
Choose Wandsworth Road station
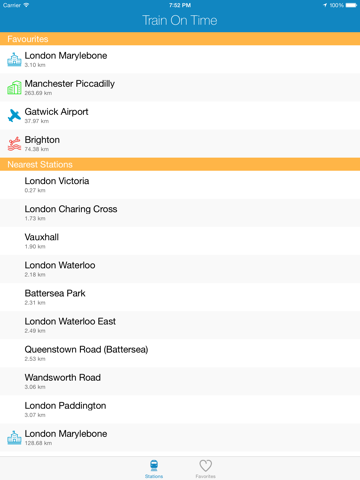[180, 381]
